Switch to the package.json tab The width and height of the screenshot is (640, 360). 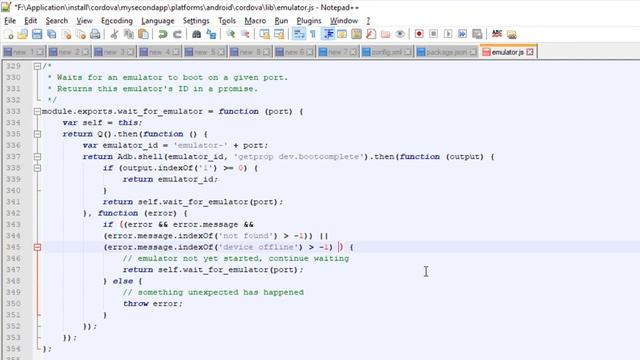pyautogui.click(x=446, y=52)
